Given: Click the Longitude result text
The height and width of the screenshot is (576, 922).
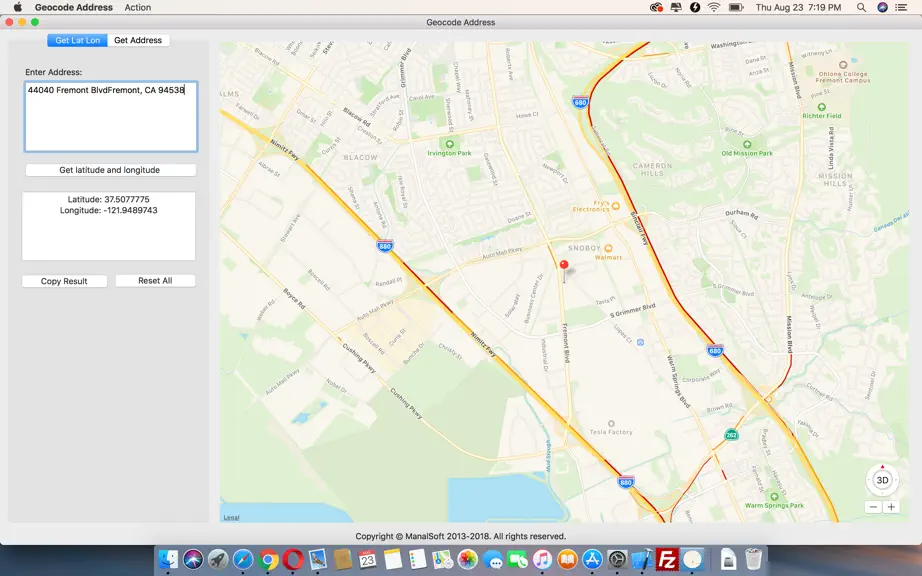Looking at the screenshot, I should (x=109, y=210).
